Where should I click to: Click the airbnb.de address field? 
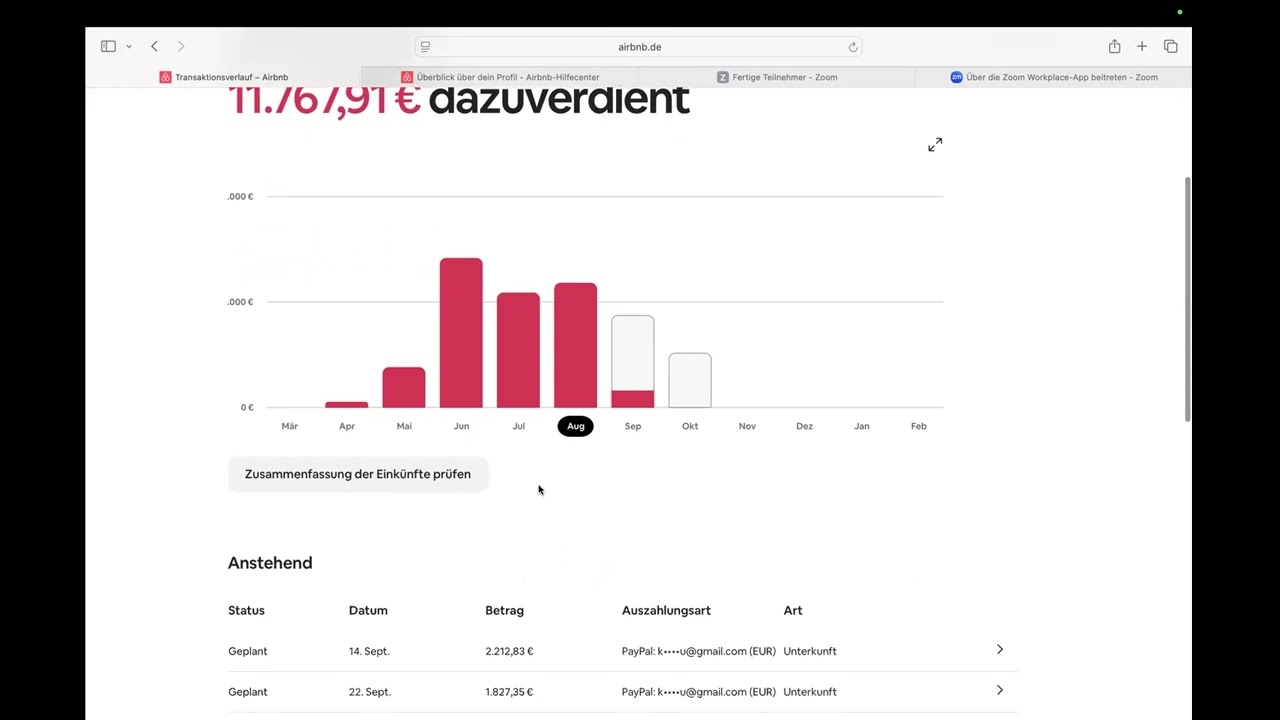pyautogui.click(x=639, y=47)
